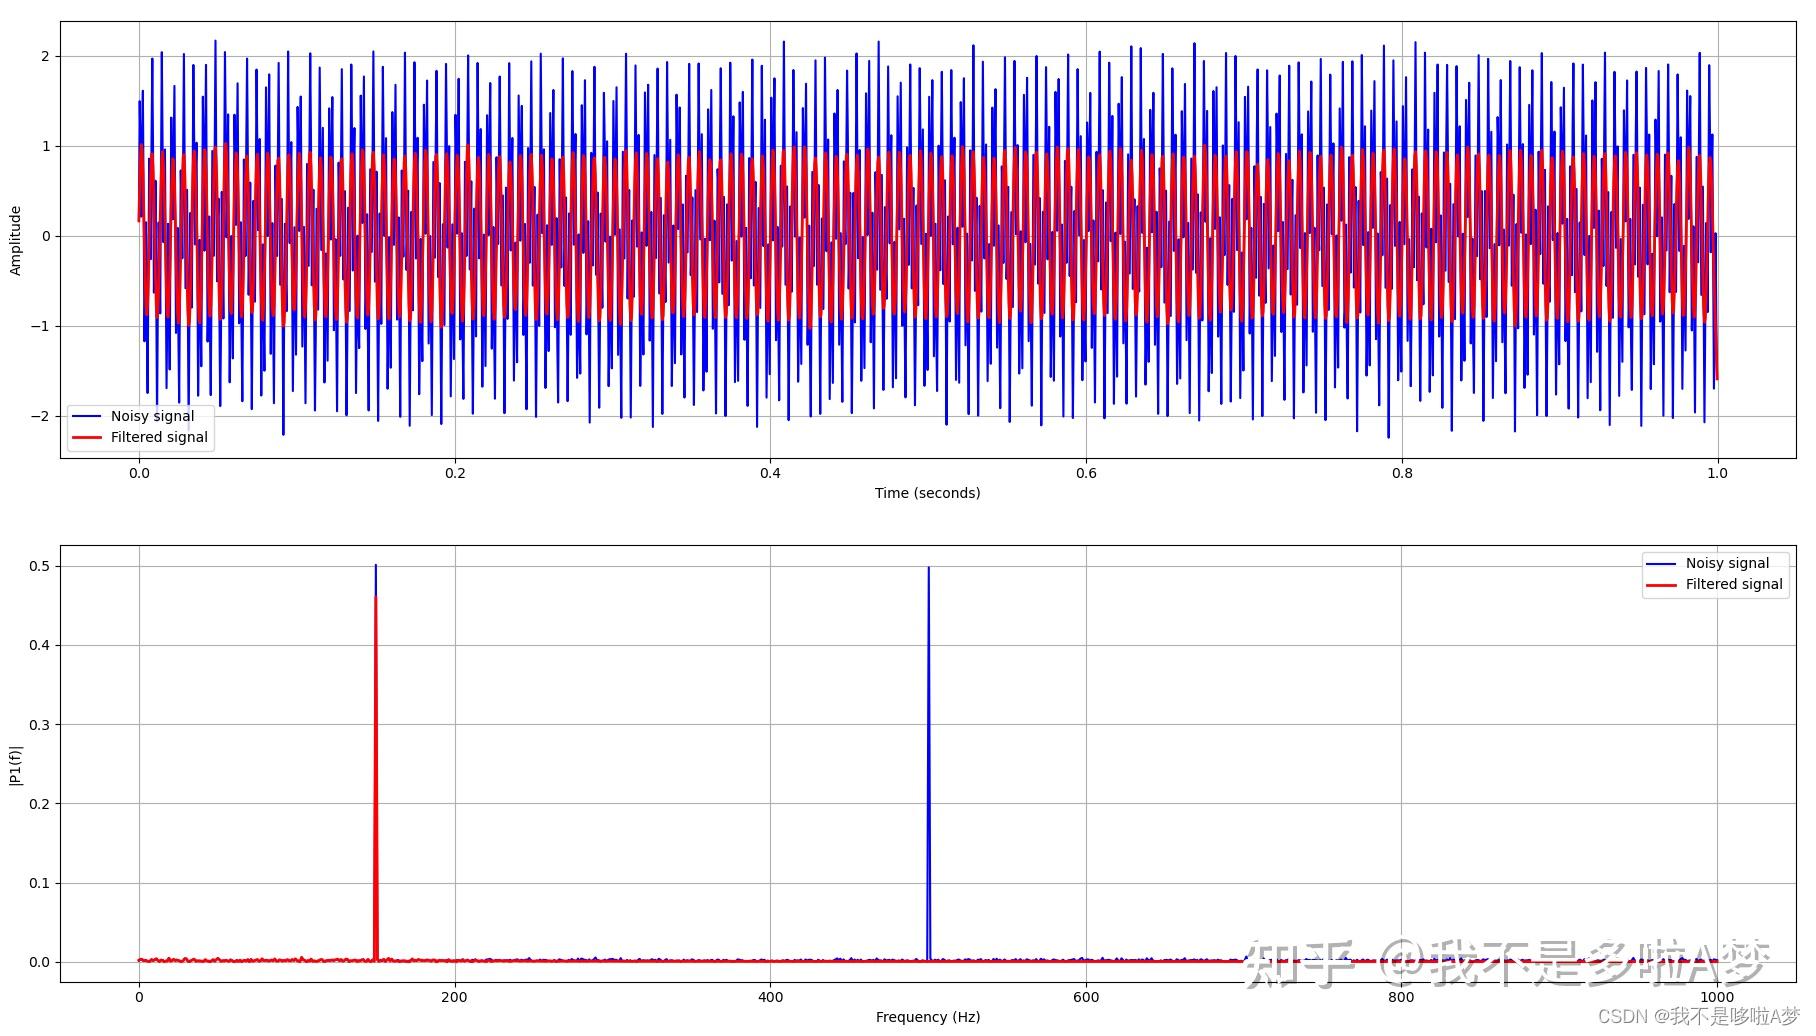
Task: Click the 0.4 tick label on spectrum y-axis
Action: [39, 645]
